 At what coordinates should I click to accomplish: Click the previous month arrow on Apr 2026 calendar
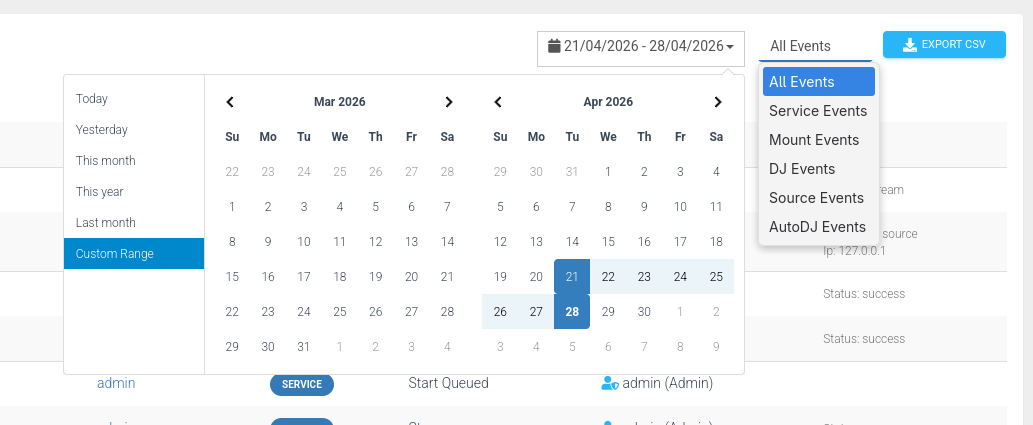[x=499, y=102]
